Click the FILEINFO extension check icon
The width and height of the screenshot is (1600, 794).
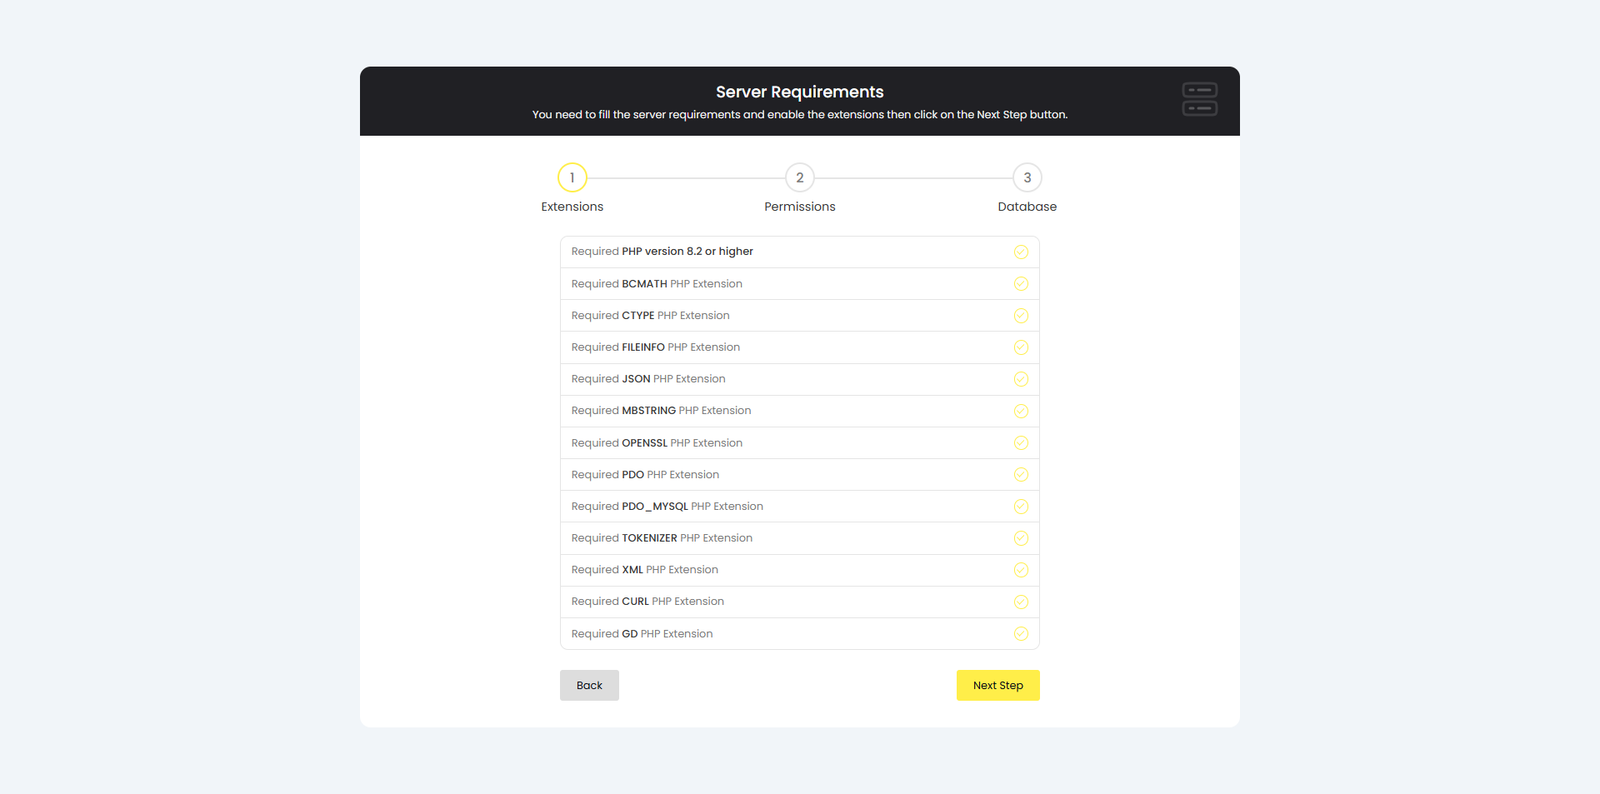[x=1020, y=348]
